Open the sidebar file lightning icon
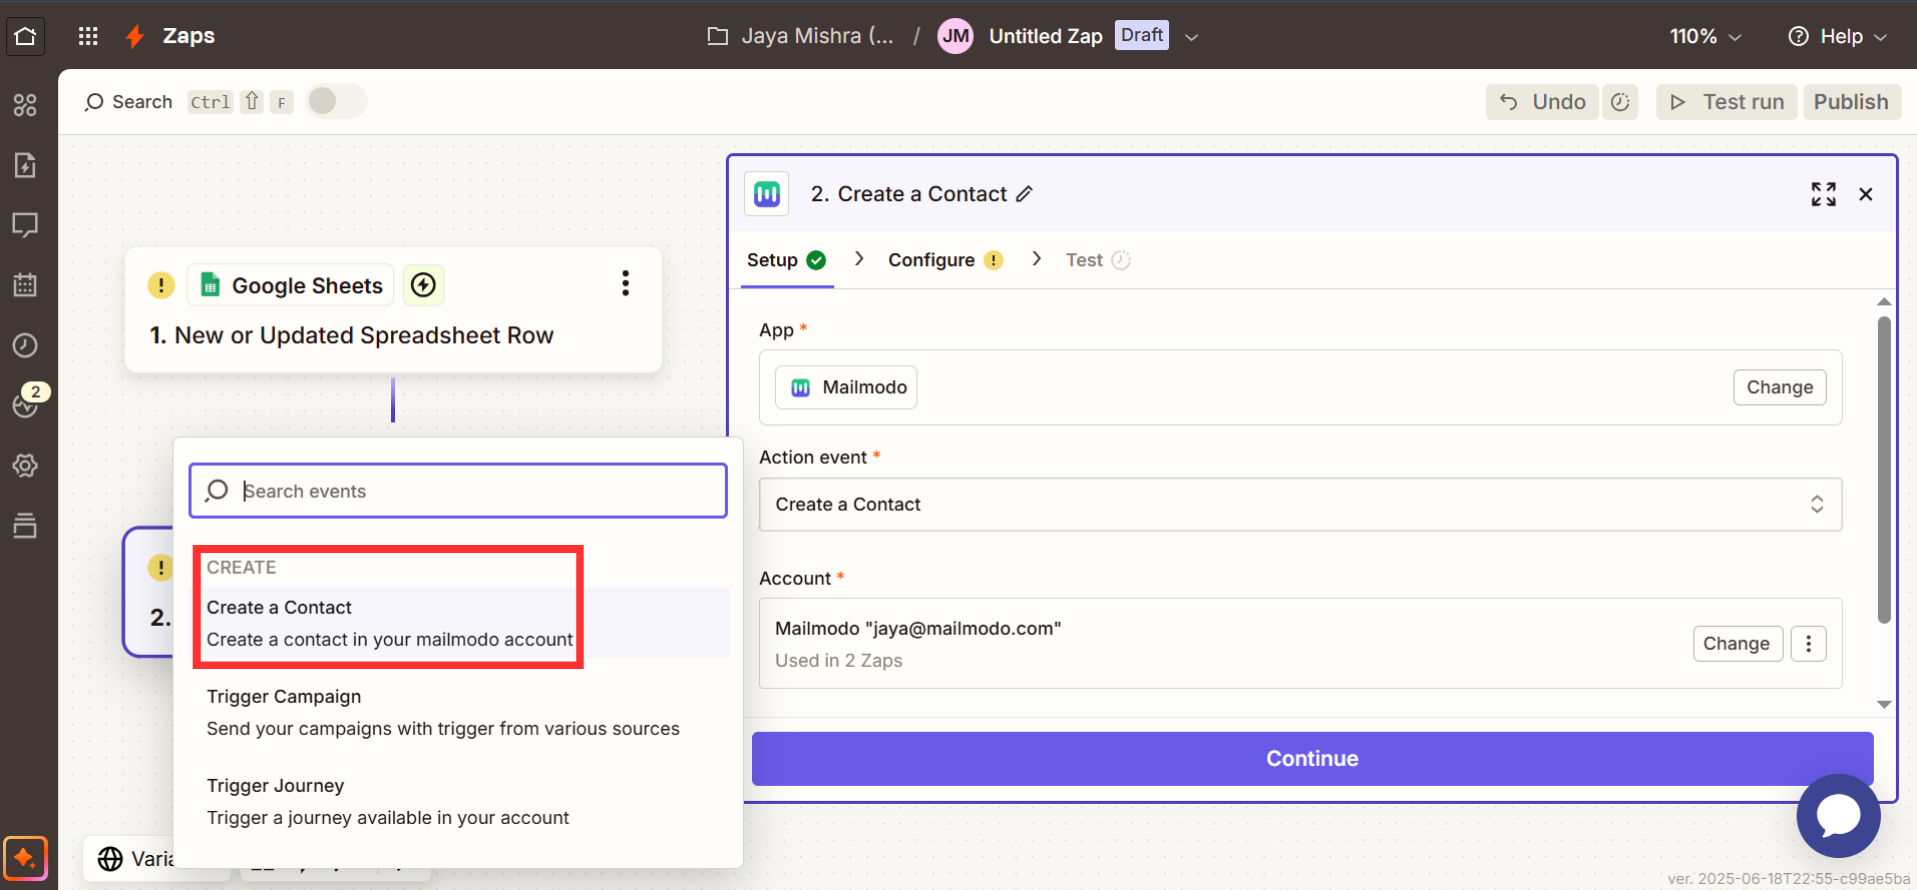The width and height of the screenshot is (1917, 890). pyautogui.click(x=25, y=165)
